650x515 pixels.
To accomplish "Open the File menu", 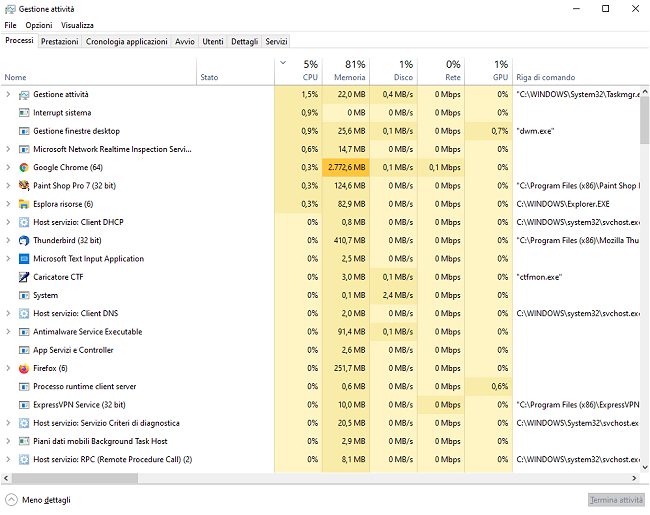I will coord(10,25).
